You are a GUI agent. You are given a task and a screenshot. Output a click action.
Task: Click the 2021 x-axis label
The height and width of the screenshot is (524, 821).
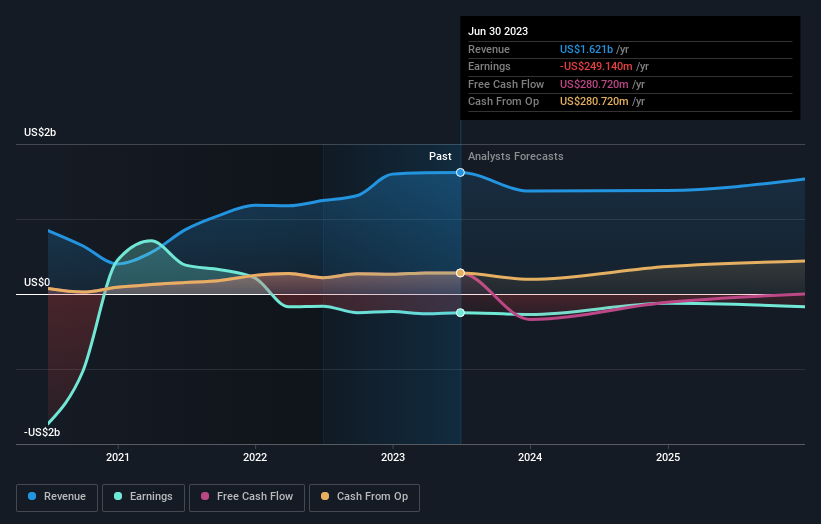click(x=118, y=457)
